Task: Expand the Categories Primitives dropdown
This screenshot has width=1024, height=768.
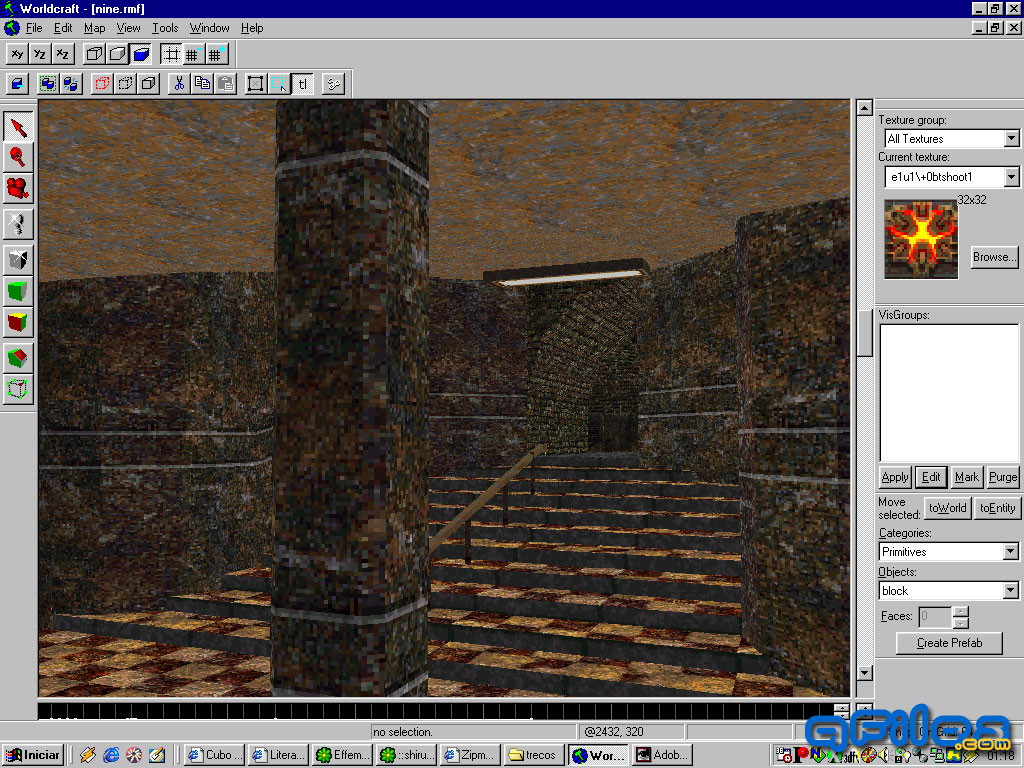Action: point(1010,552)
